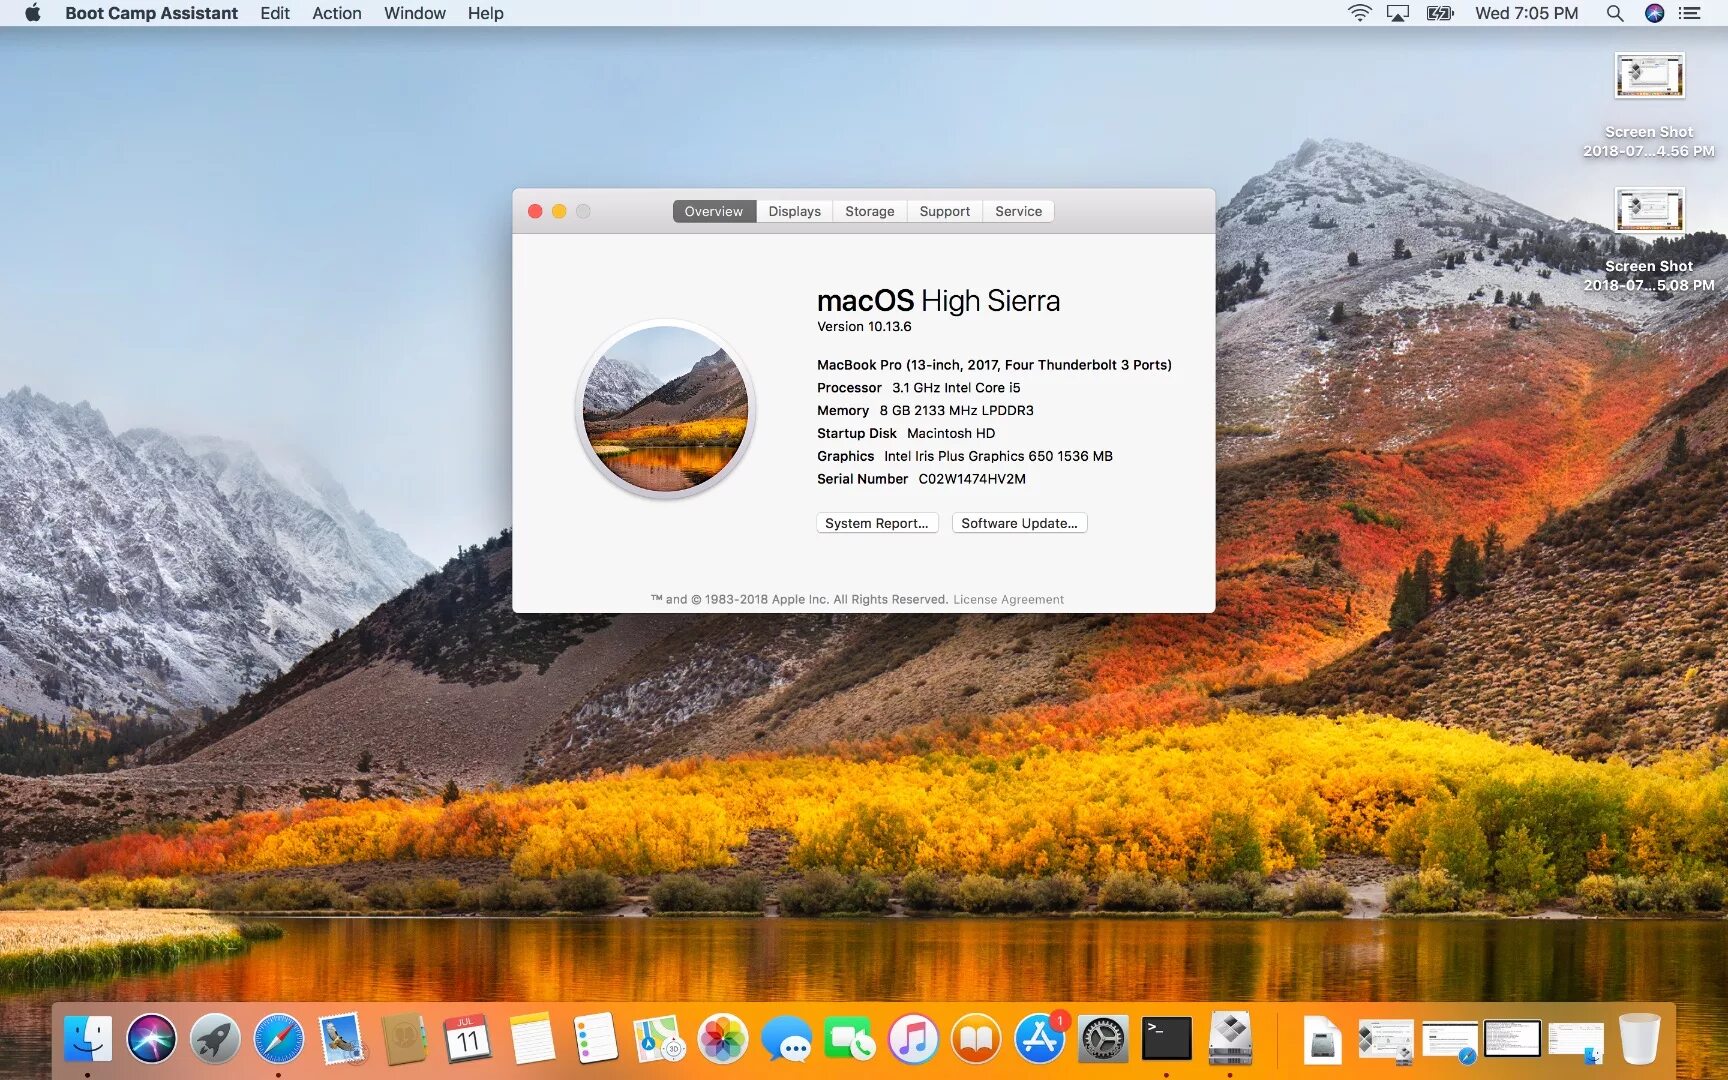Image resolution: width=1728 pixels, height=1080 pixels.
Task: Open the Apple menu
Action: [32, 13]
